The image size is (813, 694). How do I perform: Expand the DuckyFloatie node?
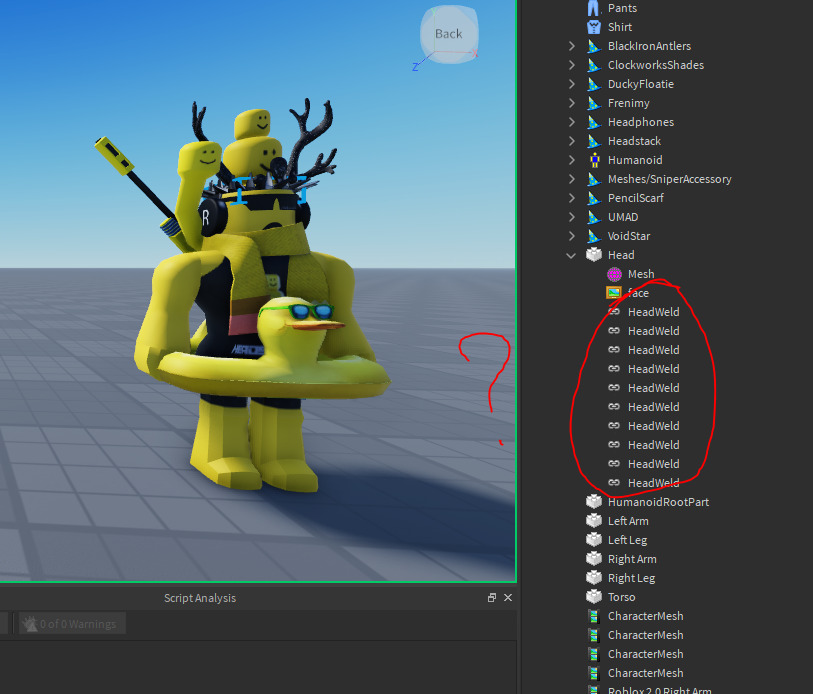click(x=571, y=84)
